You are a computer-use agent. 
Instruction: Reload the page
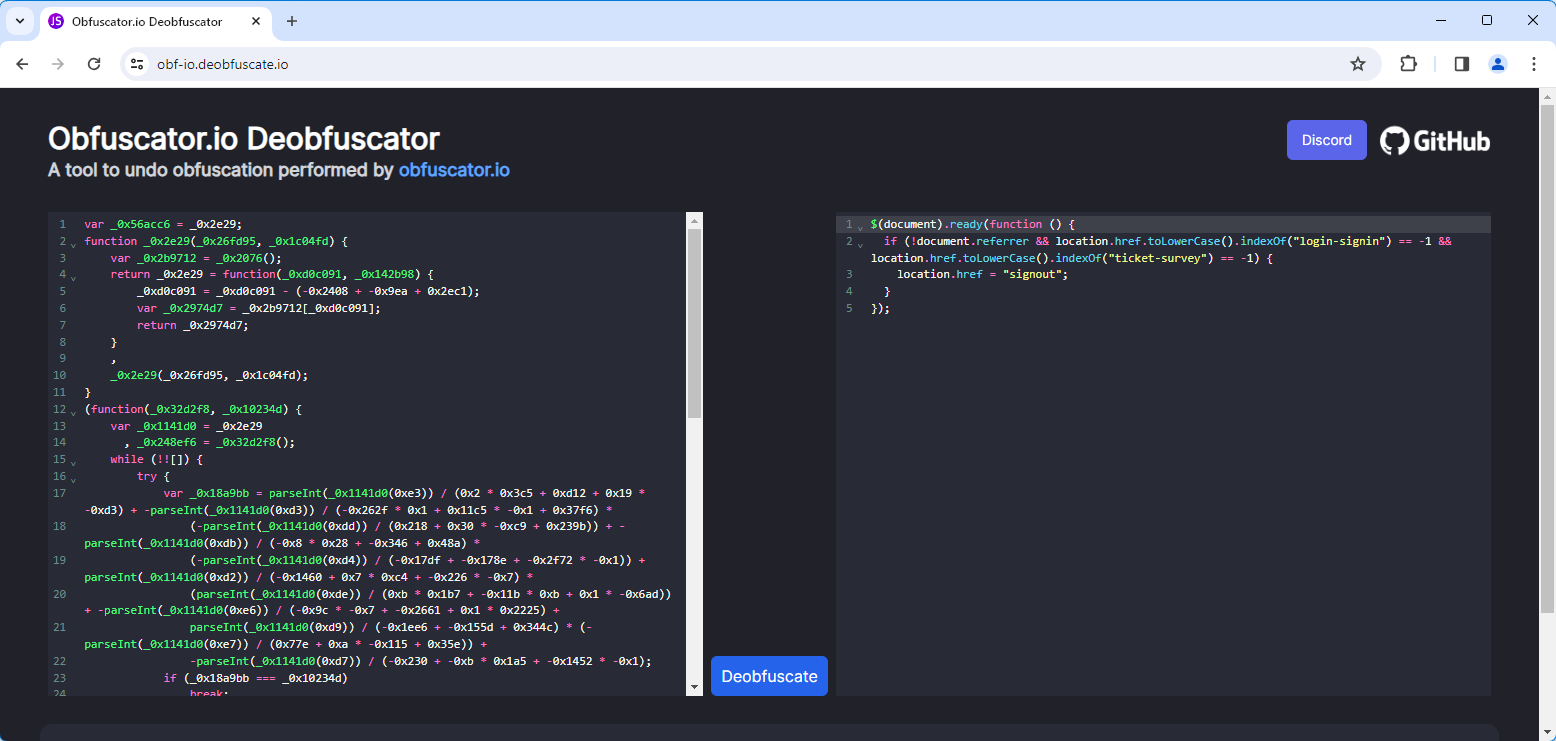(94, 64)
